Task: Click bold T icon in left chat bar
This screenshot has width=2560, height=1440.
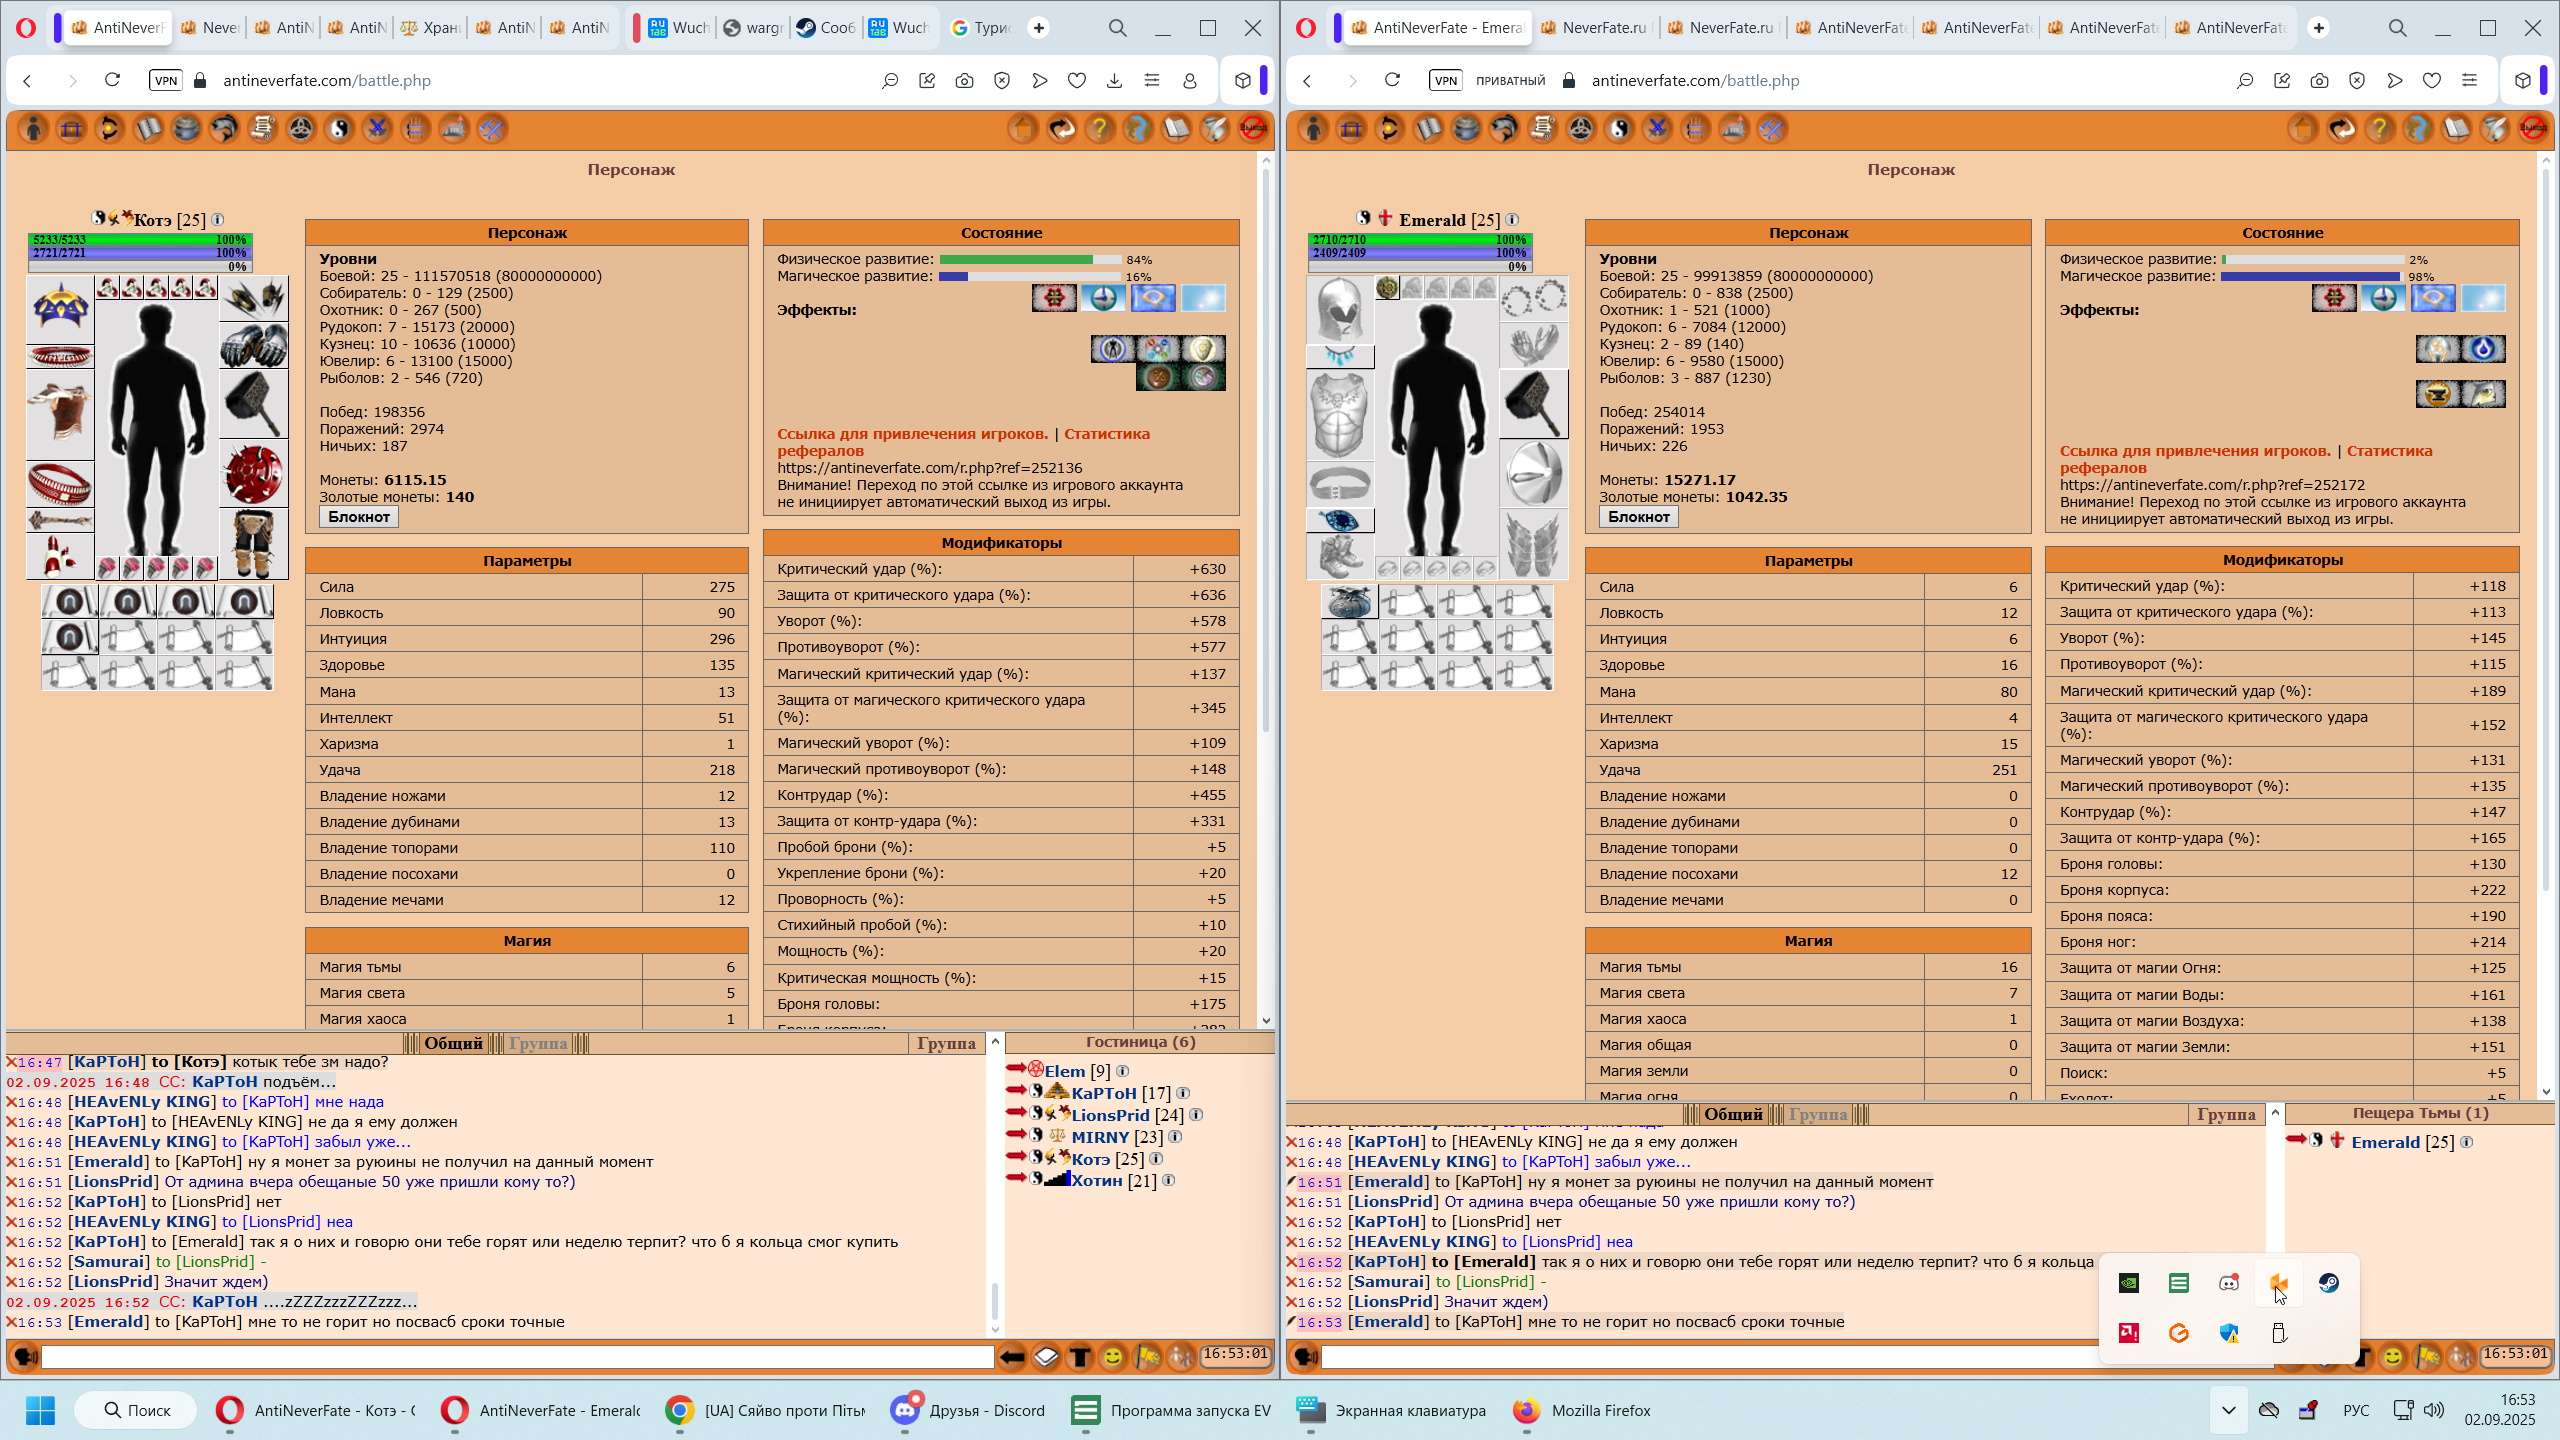Action: pyautogui.click(x=1080, y=1357)
